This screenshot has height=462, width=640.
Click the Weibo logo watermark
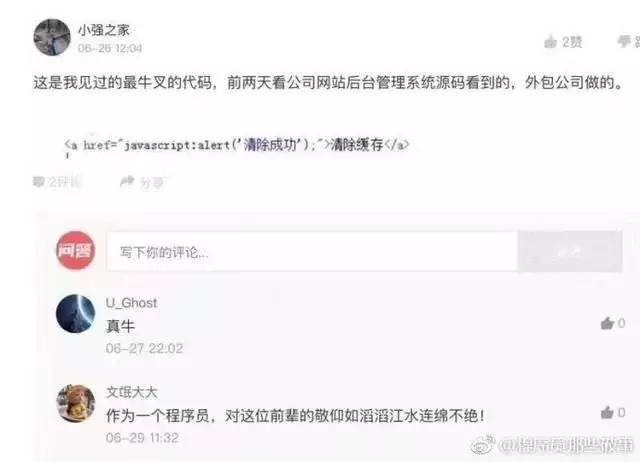483,444
